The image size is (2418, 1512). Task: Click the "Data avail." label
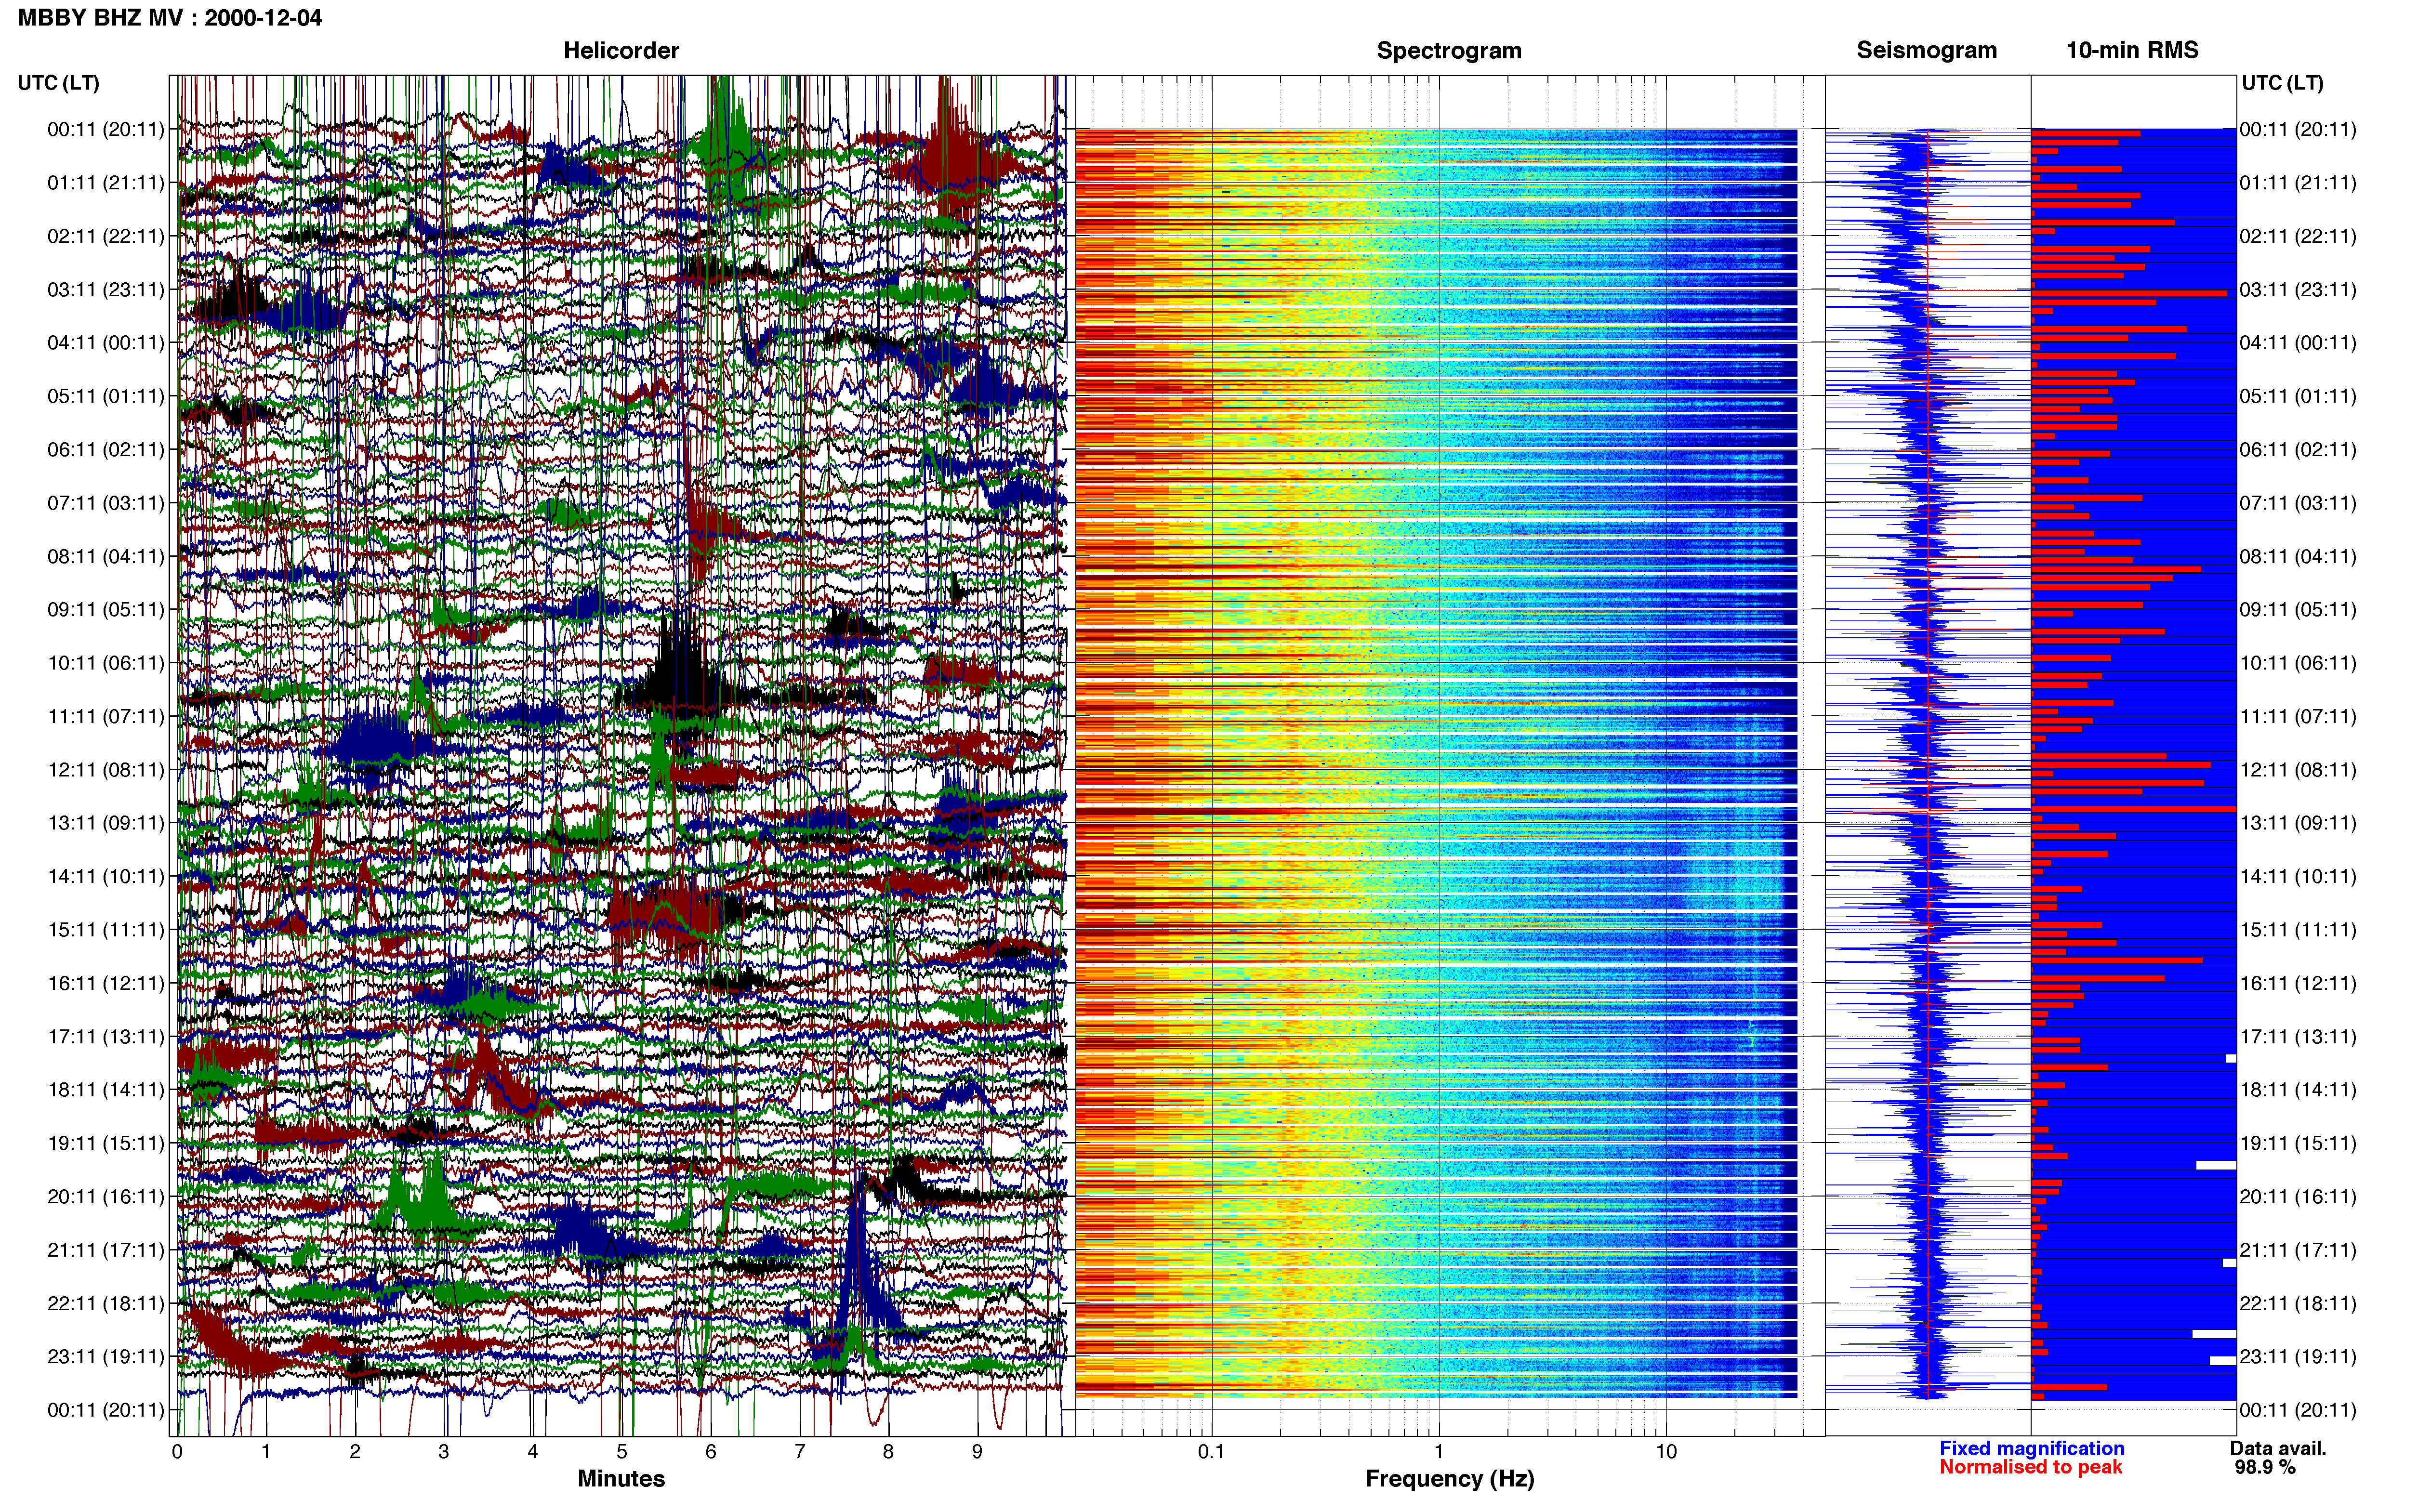tap(2278, 1448)
